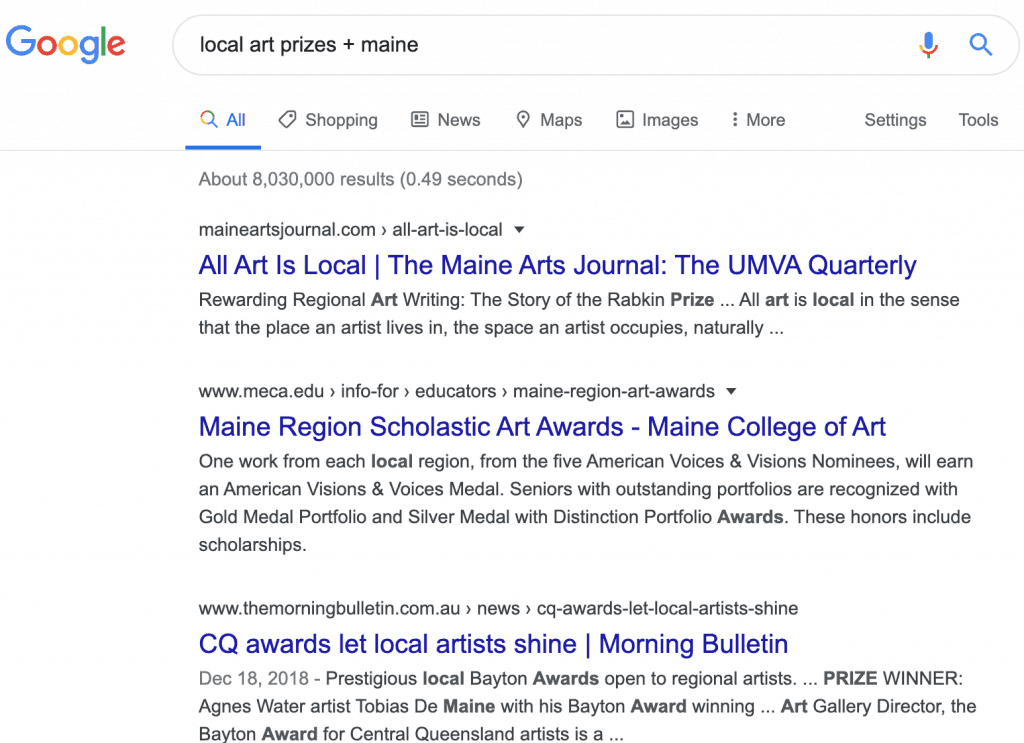Click the maineartsjournal.com breadcrumb URL
Image resolution: width=1024 pixels, height=743 pixels.
[351, 230]
